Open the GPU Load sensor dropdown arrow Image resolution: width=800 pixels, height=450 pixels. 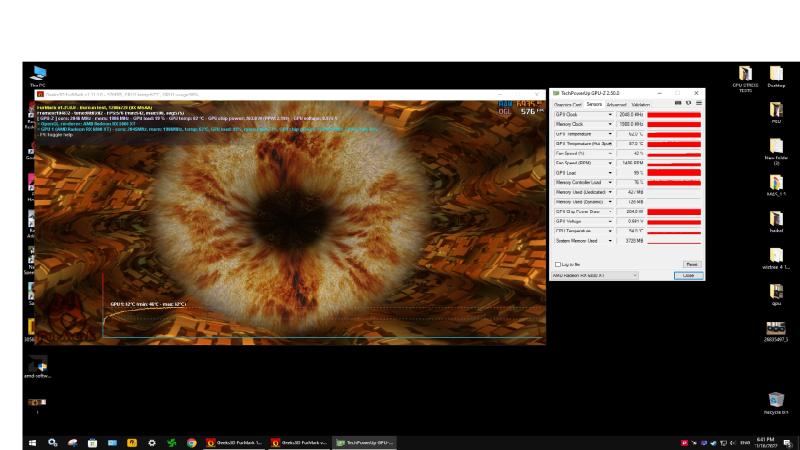(x=610, y=173)
